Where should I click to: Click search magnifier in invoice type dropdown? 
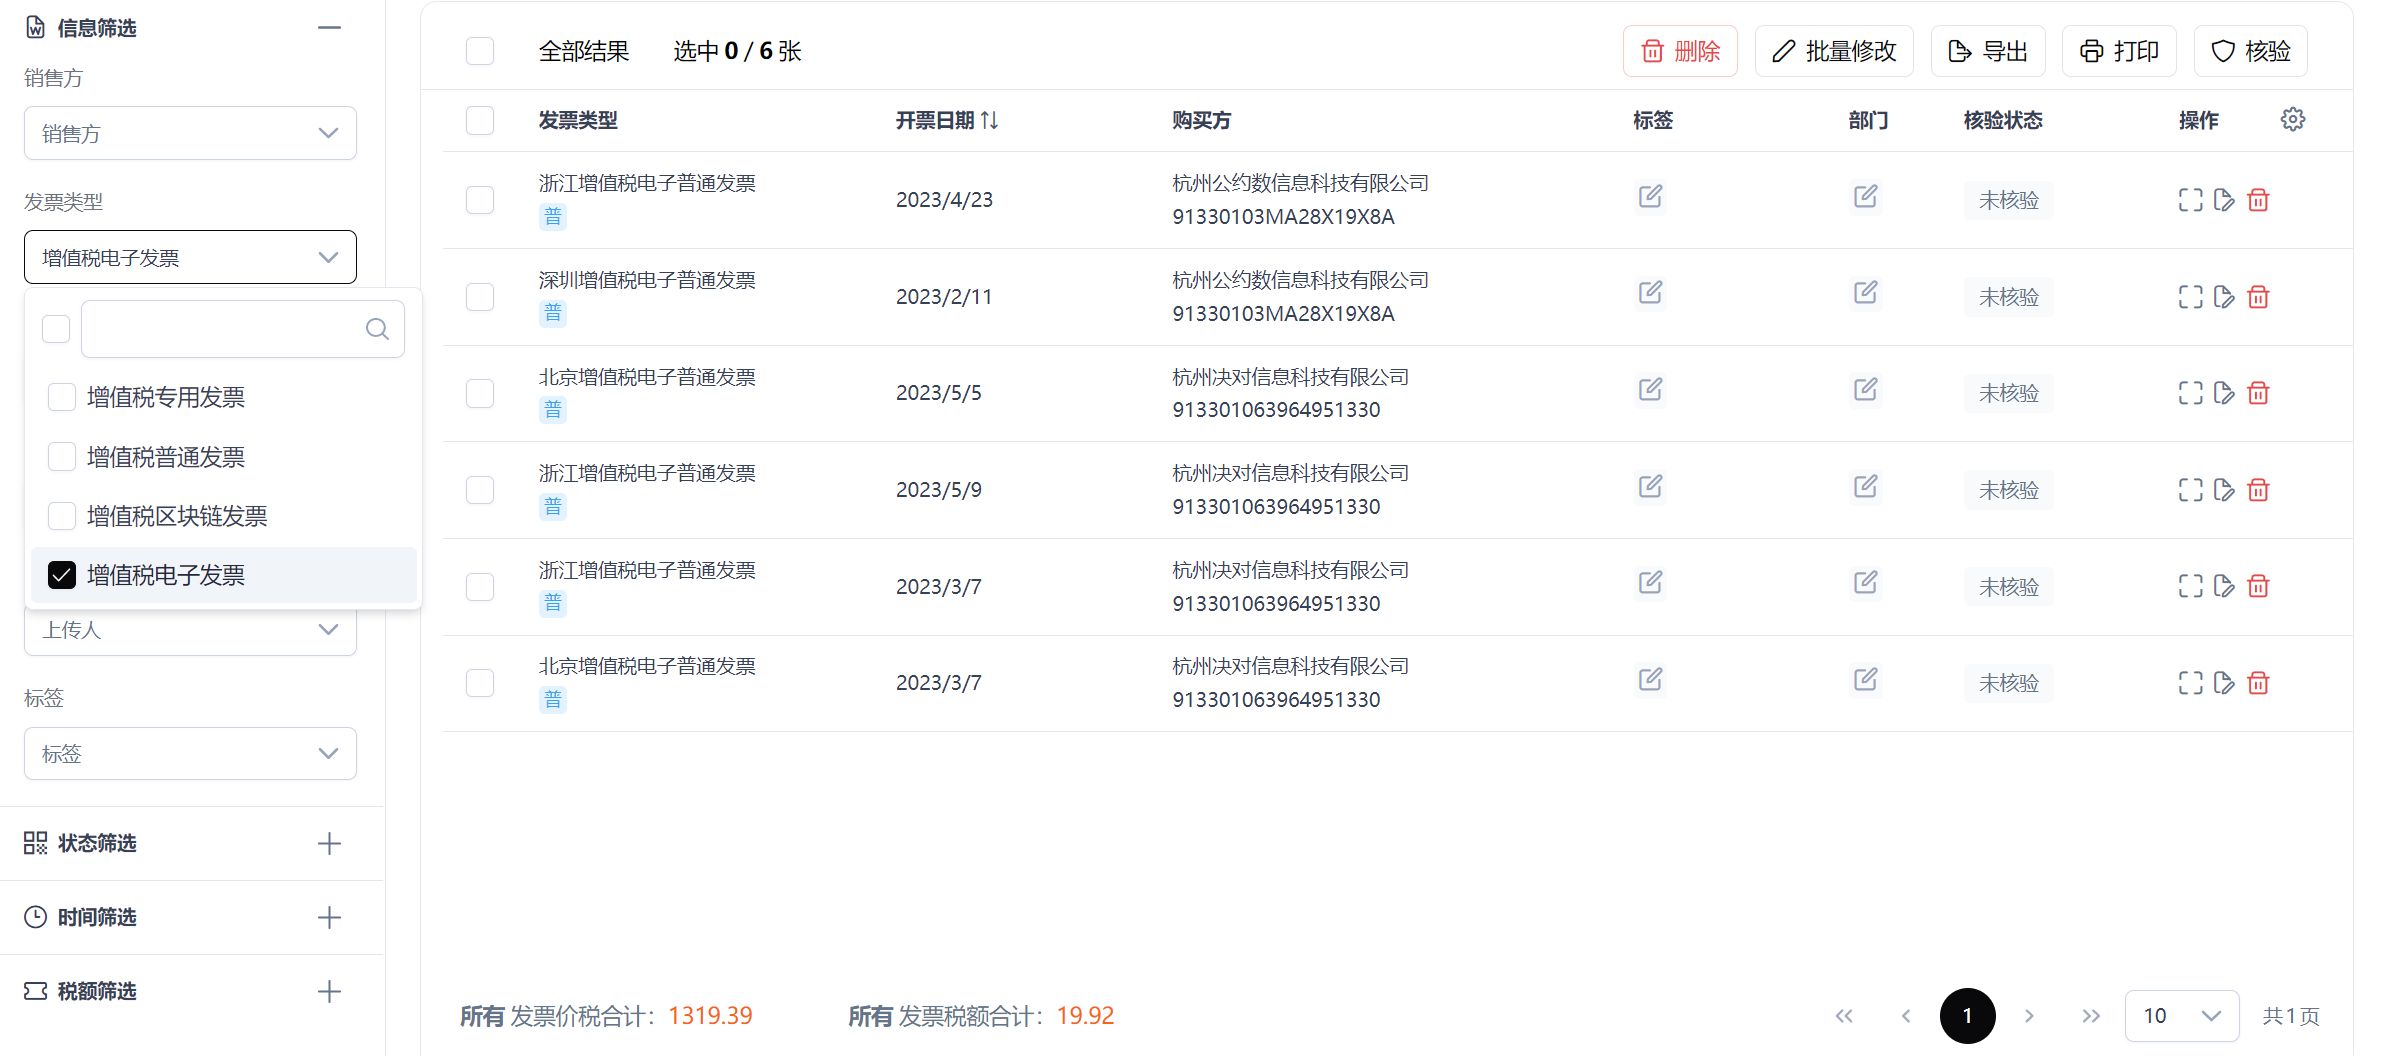[x=377, y=329]
